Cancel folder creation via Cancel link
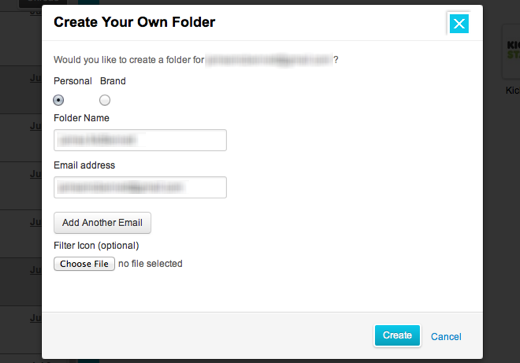Screen dimensions: 520x363 coord(446,337)
